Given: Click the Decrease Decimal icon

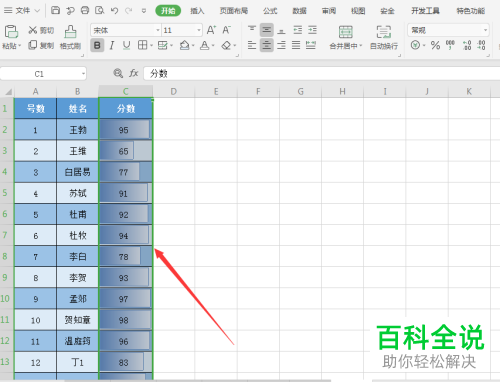Looking at the screenshot, I should pos(481,45).
